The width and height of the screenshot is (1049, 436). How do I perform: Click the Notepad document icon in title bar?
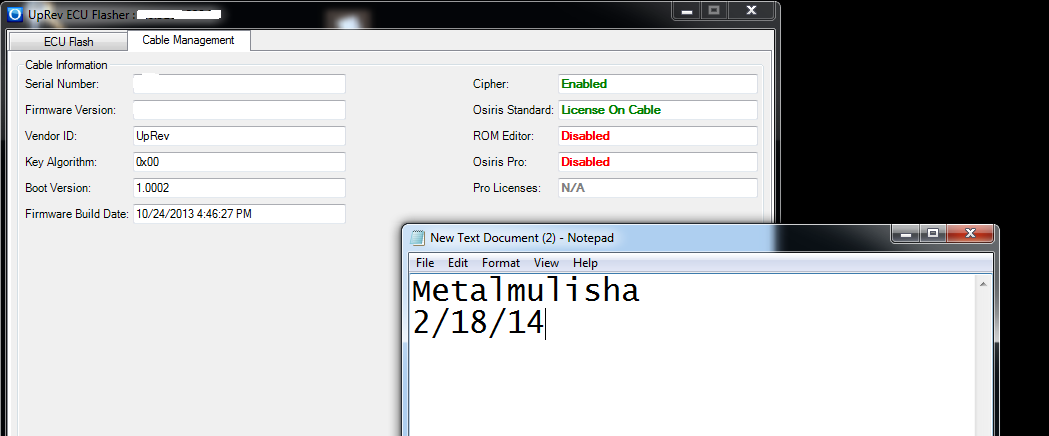pos(417,238)
